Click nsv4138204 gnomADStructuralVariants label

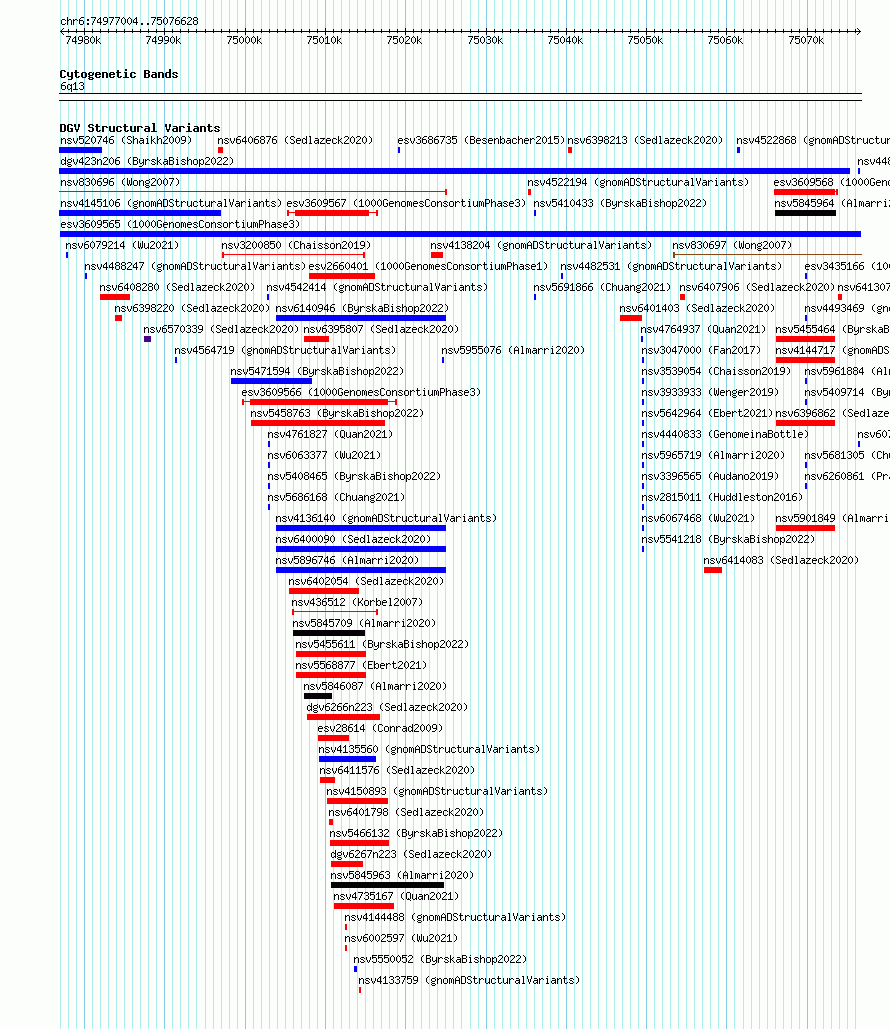pos(541,245)
